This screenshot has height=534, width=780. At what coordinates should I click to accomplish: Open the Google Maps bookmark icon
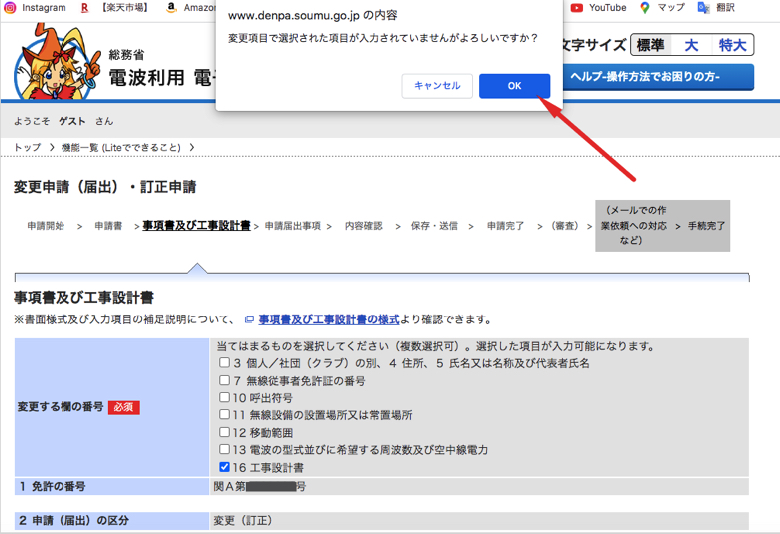click(x=645, y=7)
